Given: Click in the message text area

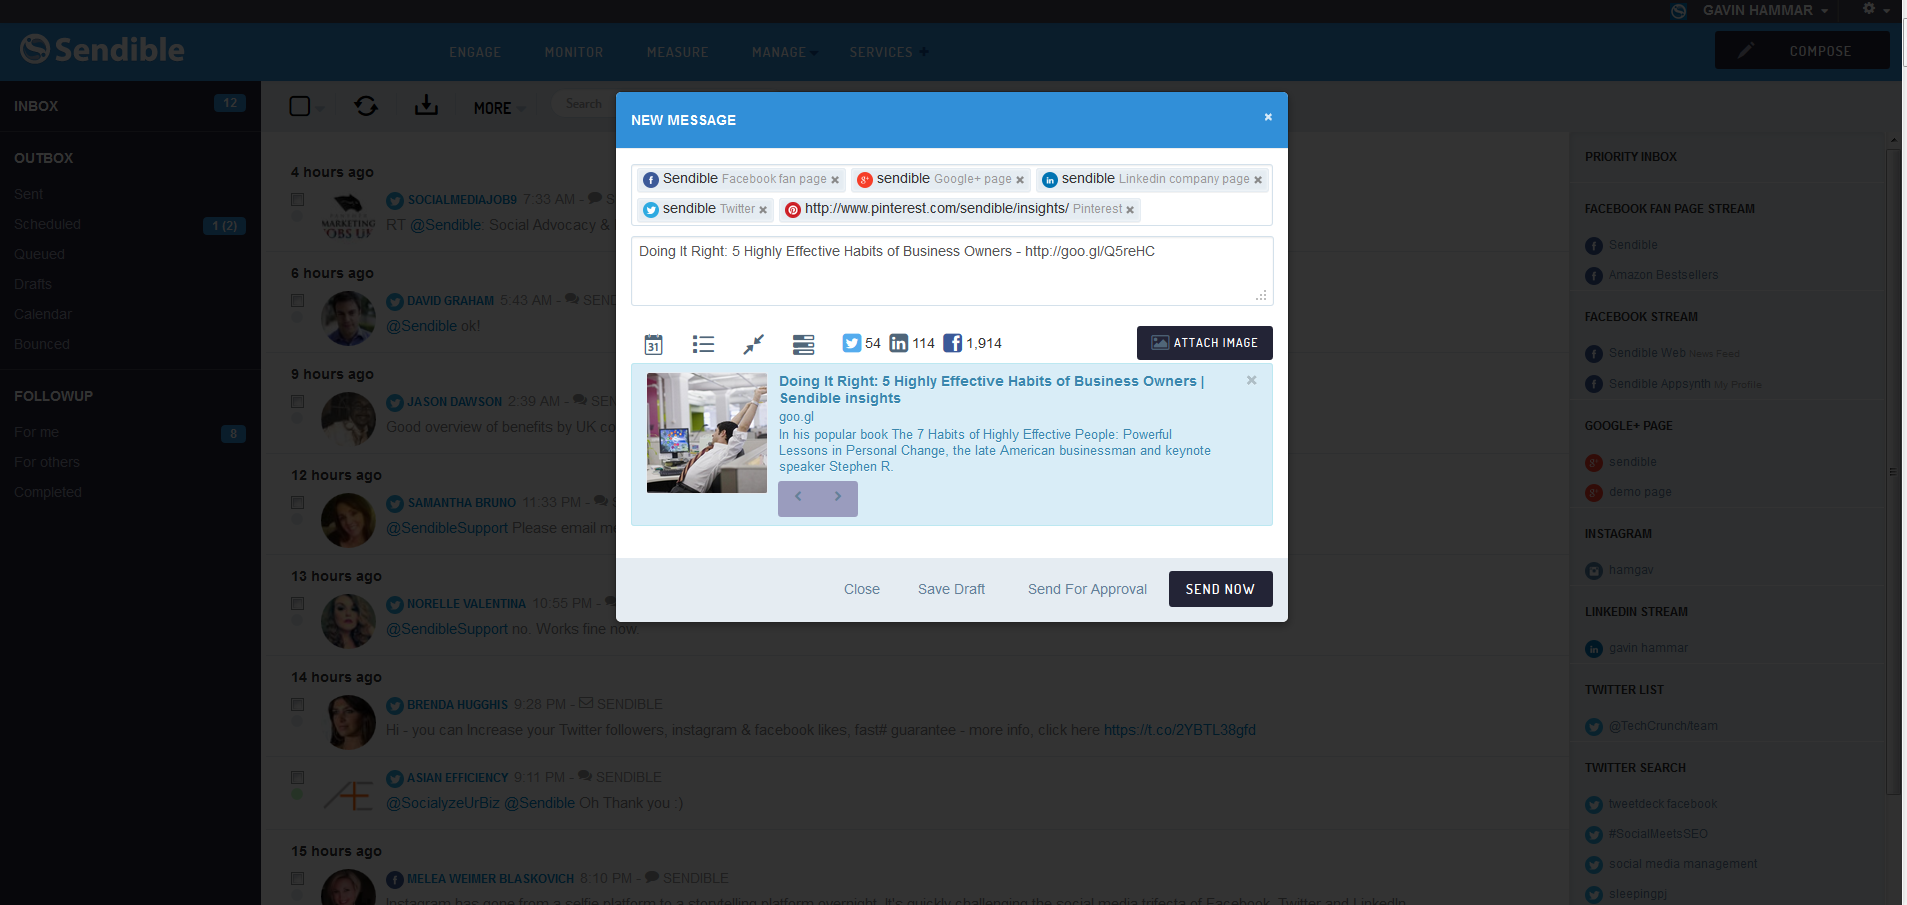Looking at the screenshot, I should tap(951, 271).
